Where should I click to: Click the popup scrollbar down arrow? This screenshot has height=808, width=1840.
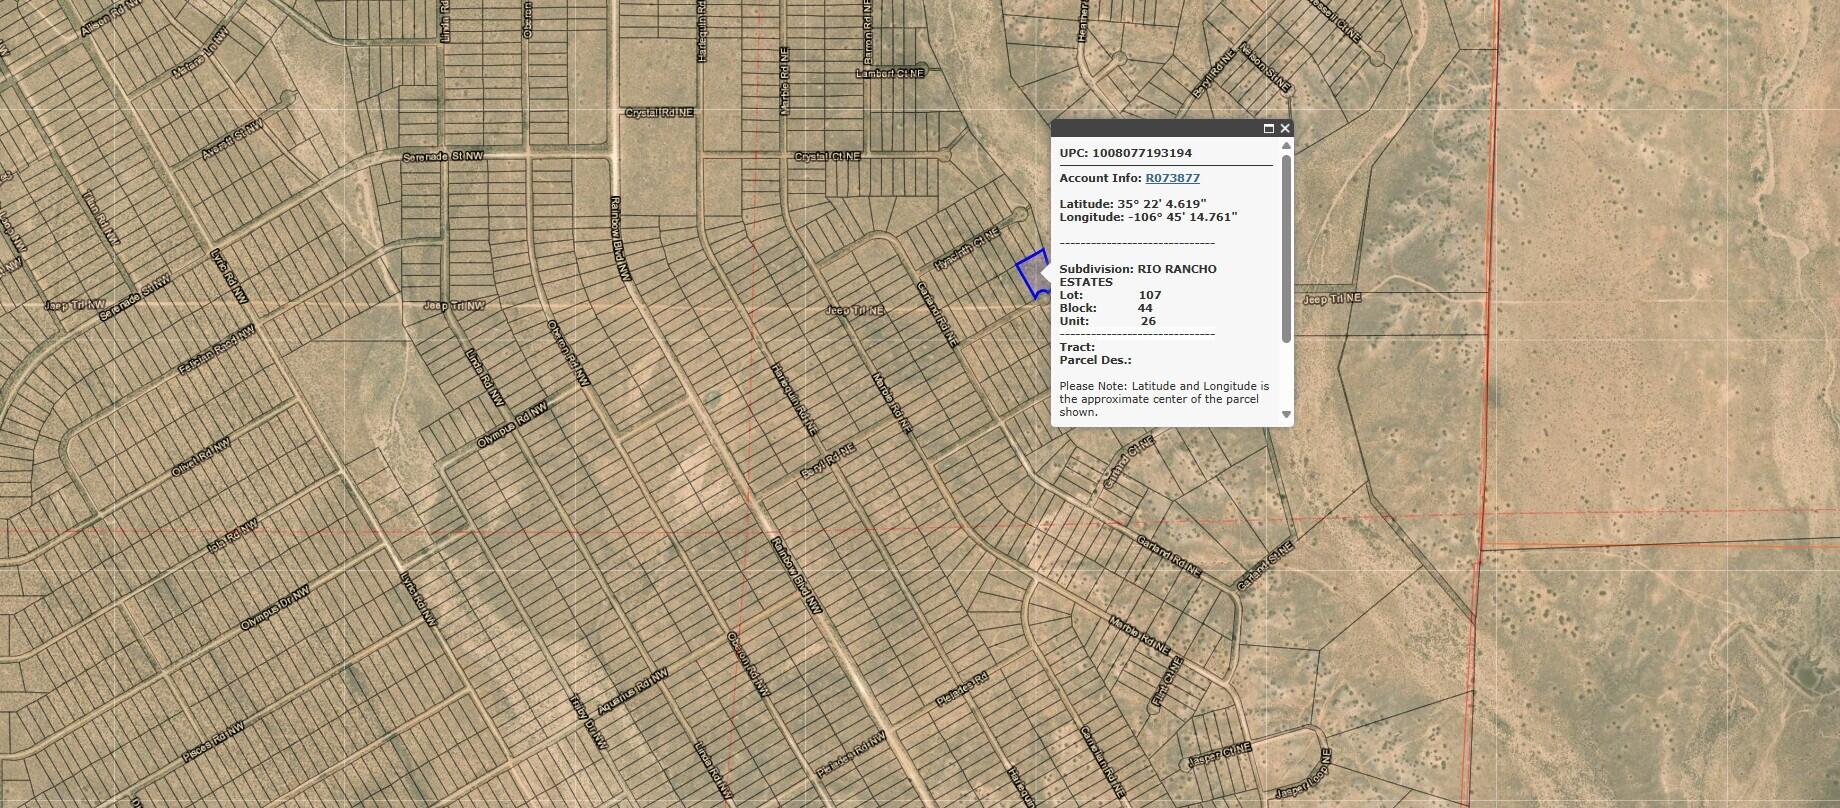click(x=1286, y=414)
